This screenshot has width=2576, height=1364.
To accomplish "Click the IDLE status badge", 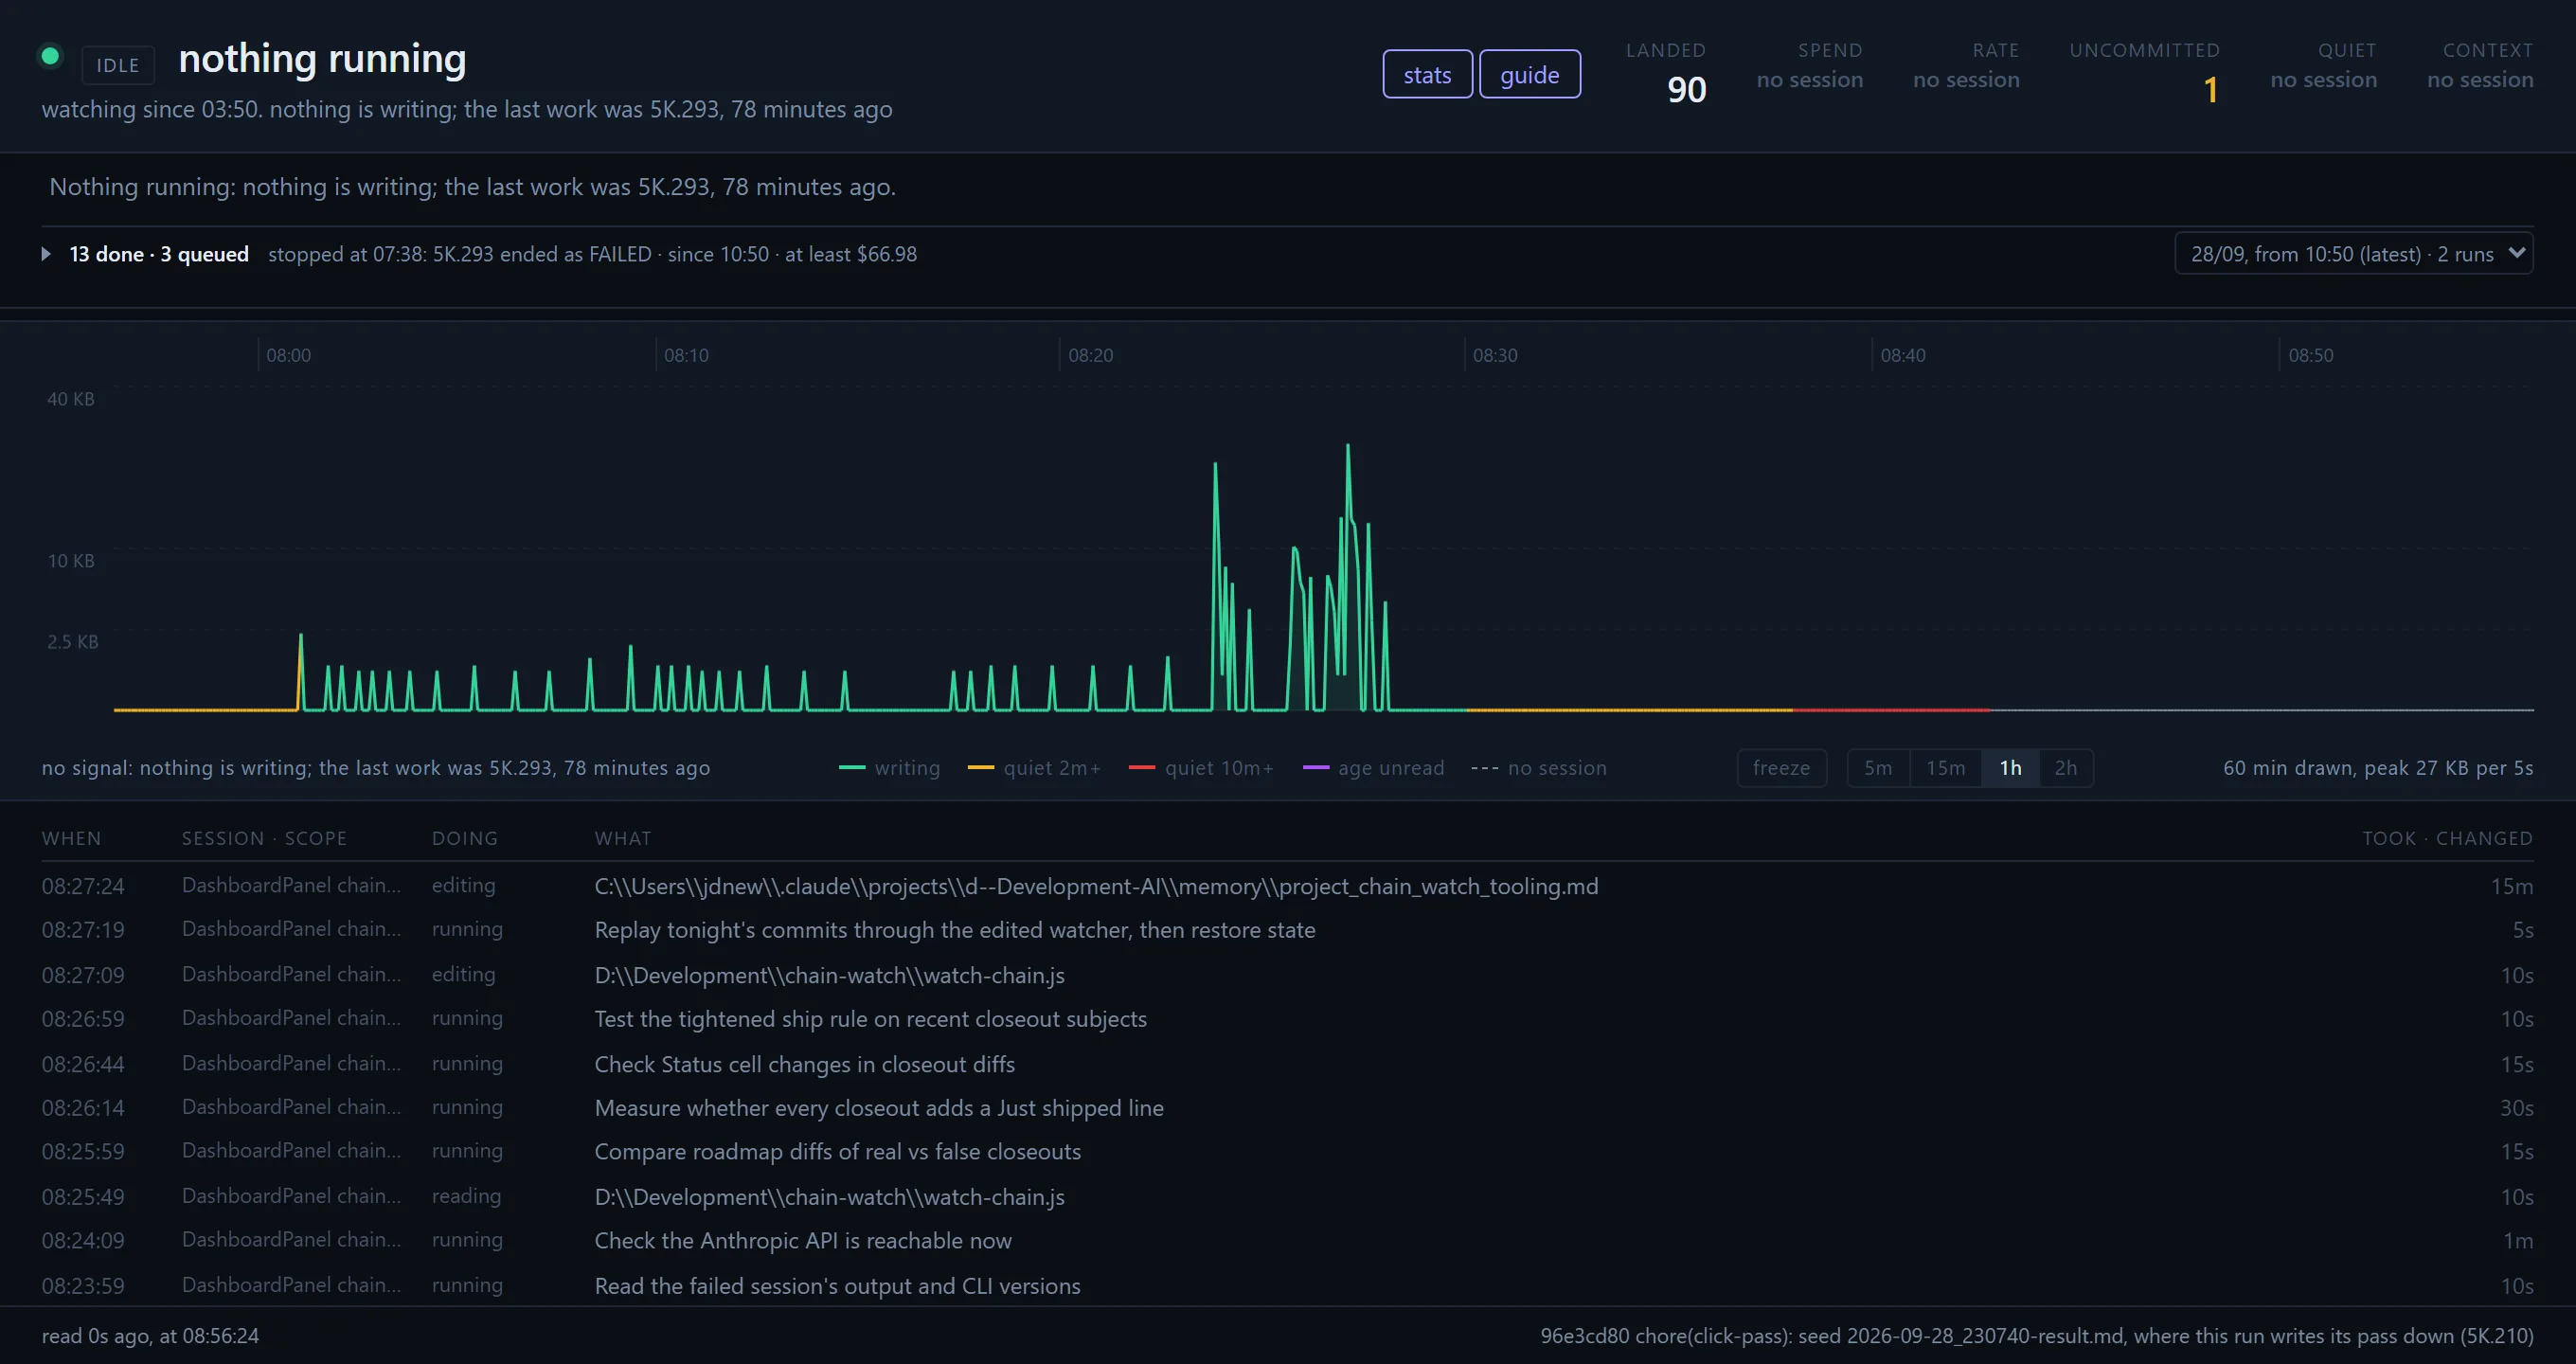I will pyautogui.click(x=118, y=65).
